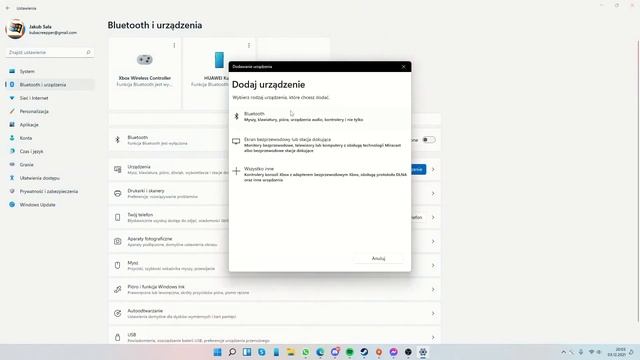The height and width of the screenshot is (360, 640).
Task: Show hidden tray icons chevron
Action: tap(564, 352)
